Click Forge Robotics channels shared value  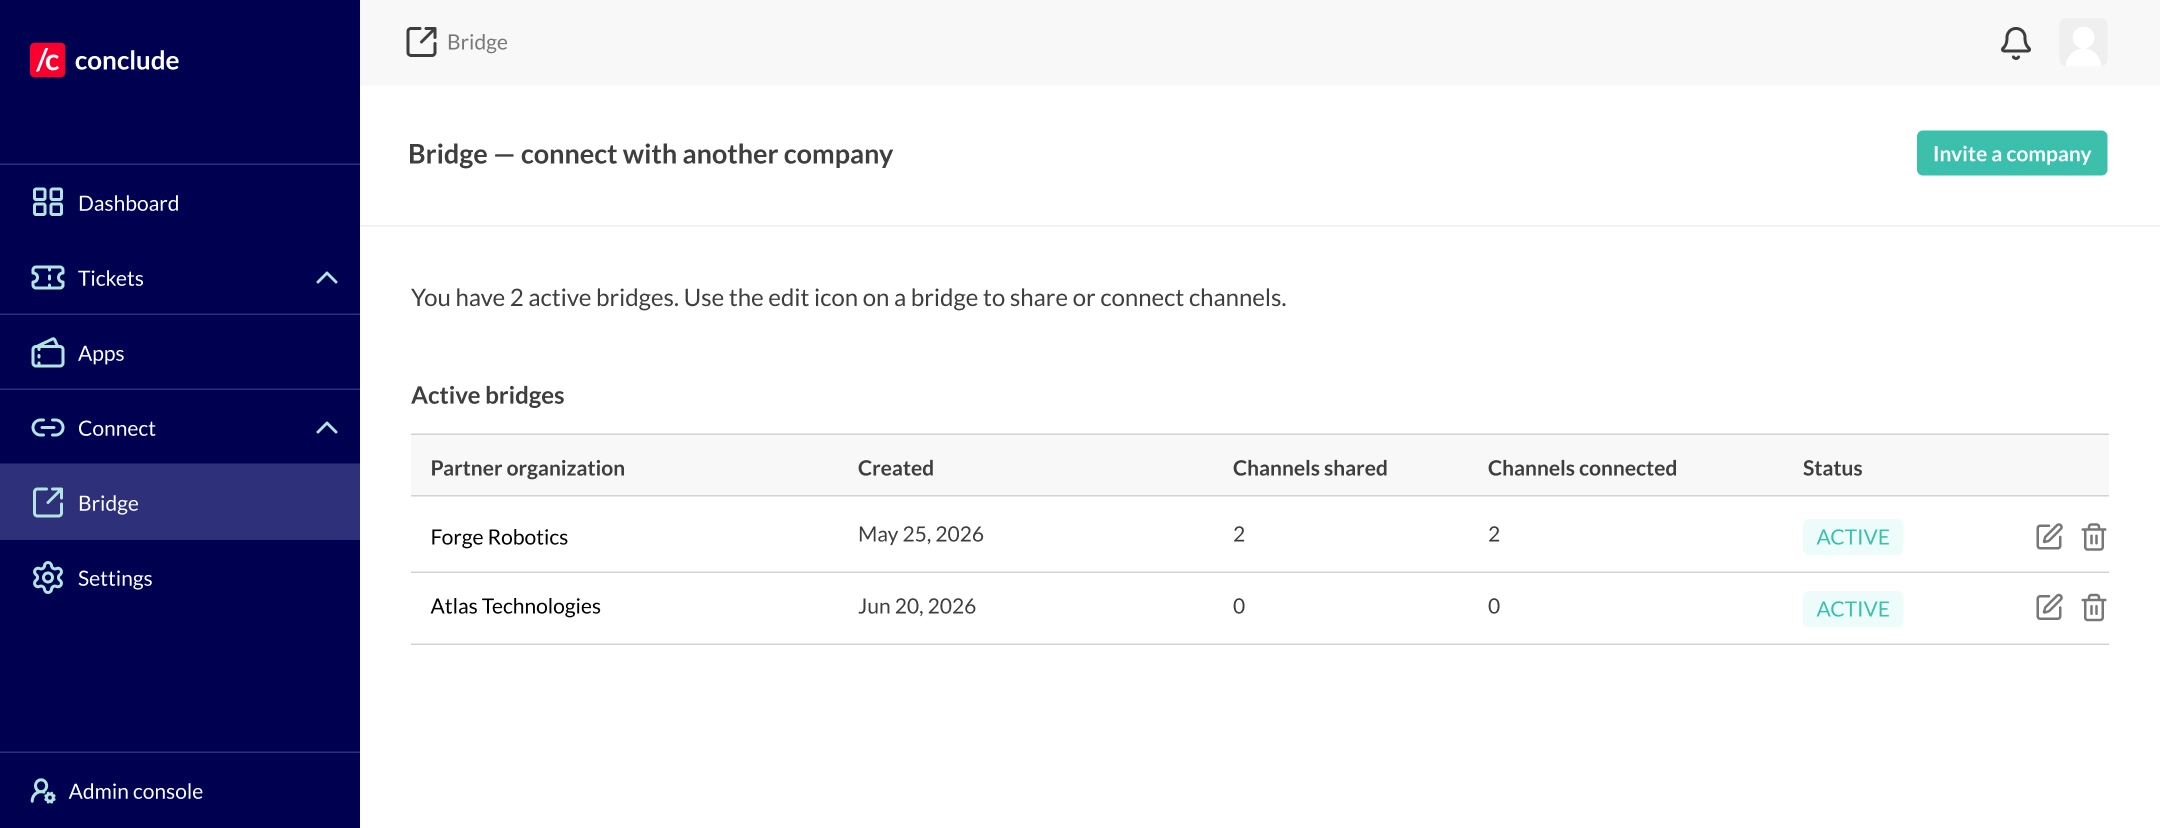(x=1239, y=534)
